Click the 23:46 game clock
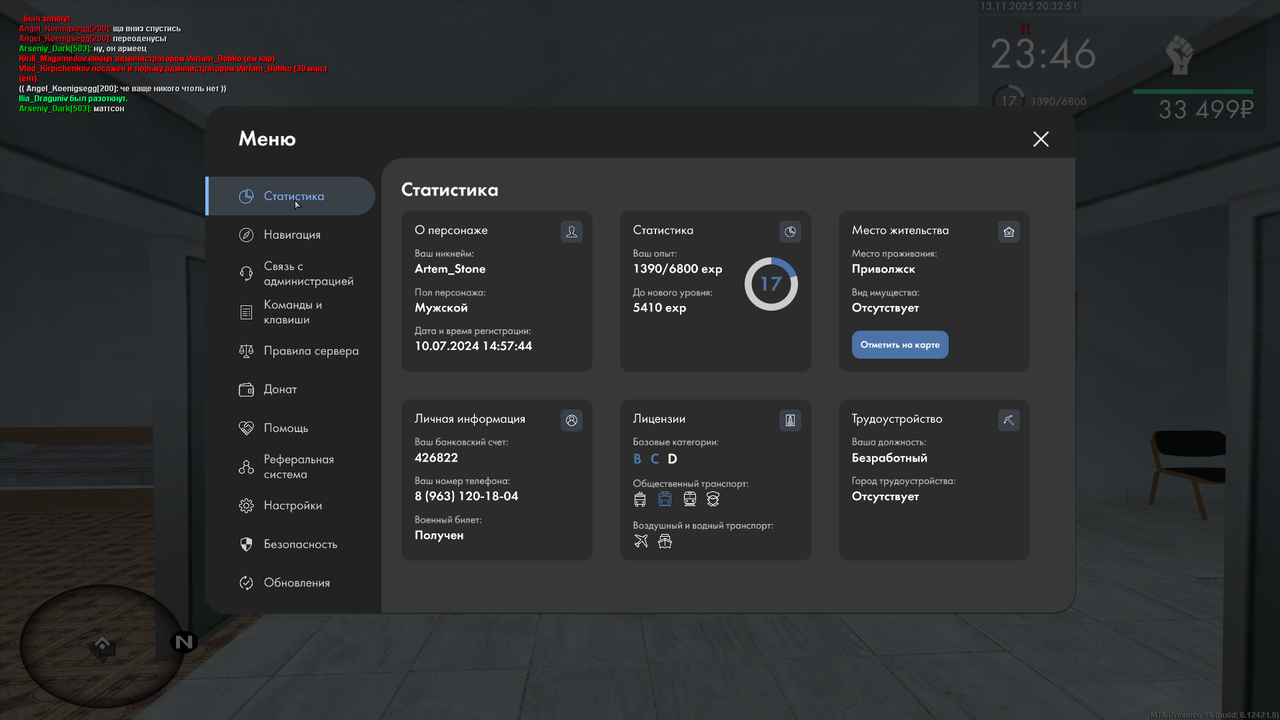Image resolution: width=1280 pixels, height=720 pixels. click(1044, 55)
